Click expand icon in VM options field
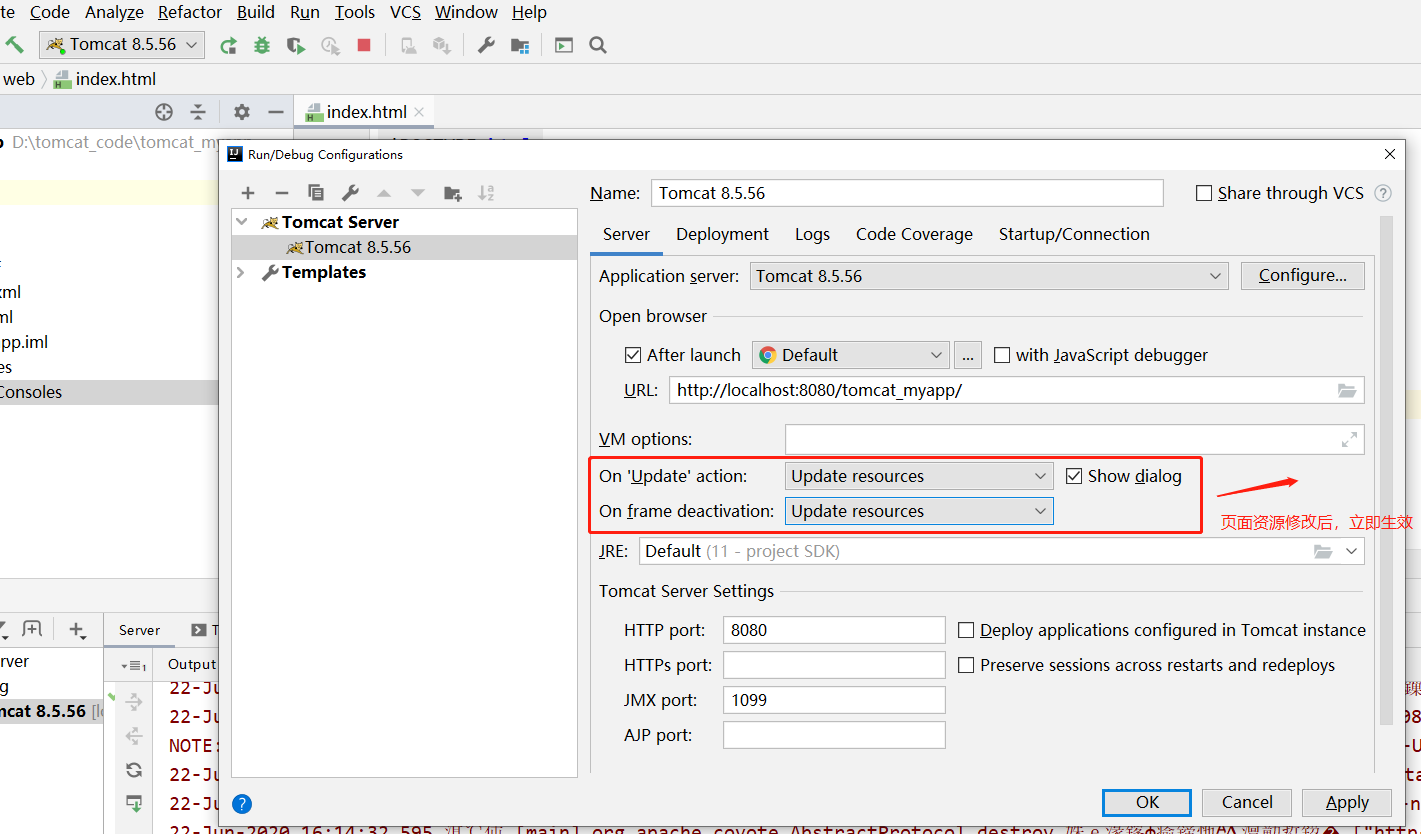 (1349, 439)
